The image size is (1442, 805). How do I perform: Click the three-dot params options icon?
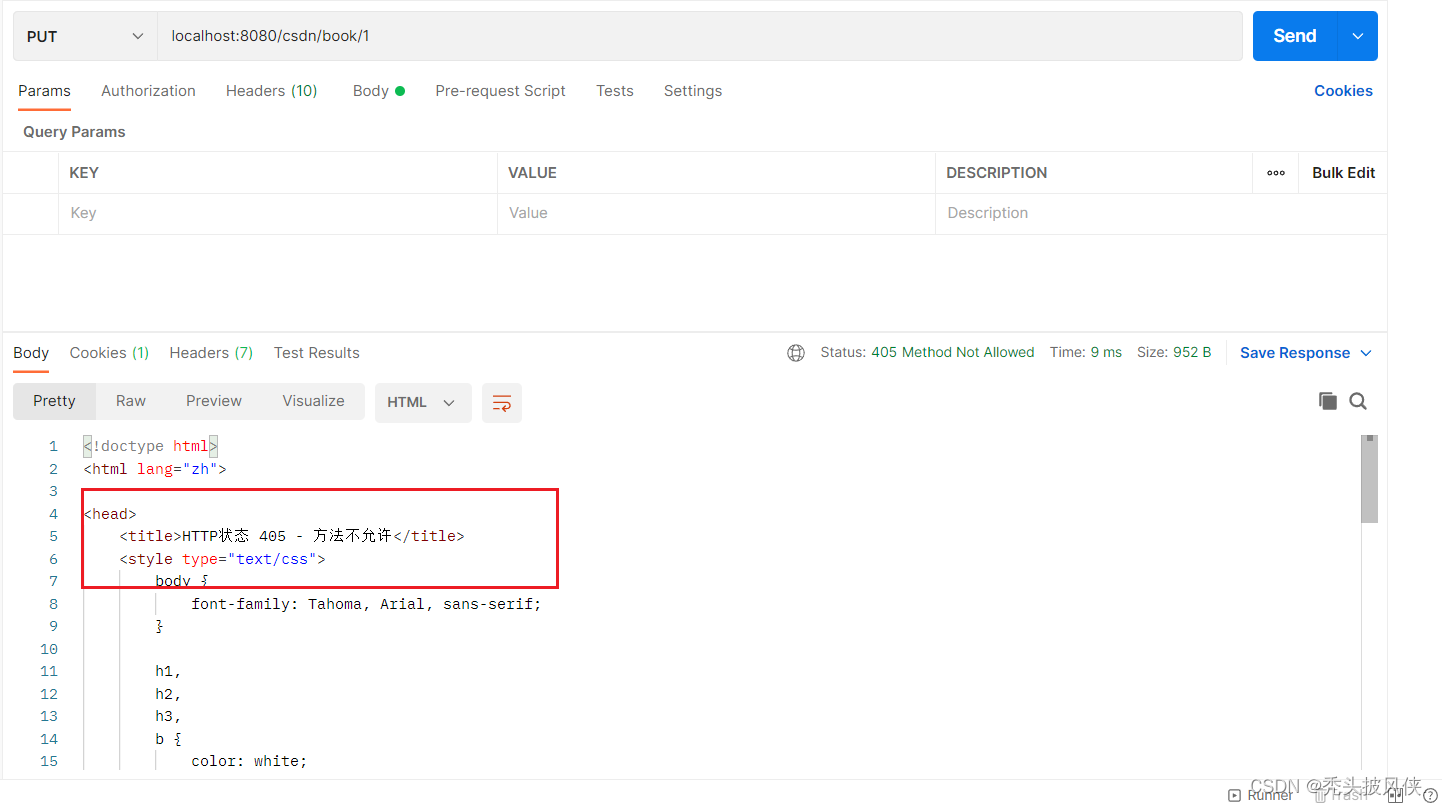1275,172
